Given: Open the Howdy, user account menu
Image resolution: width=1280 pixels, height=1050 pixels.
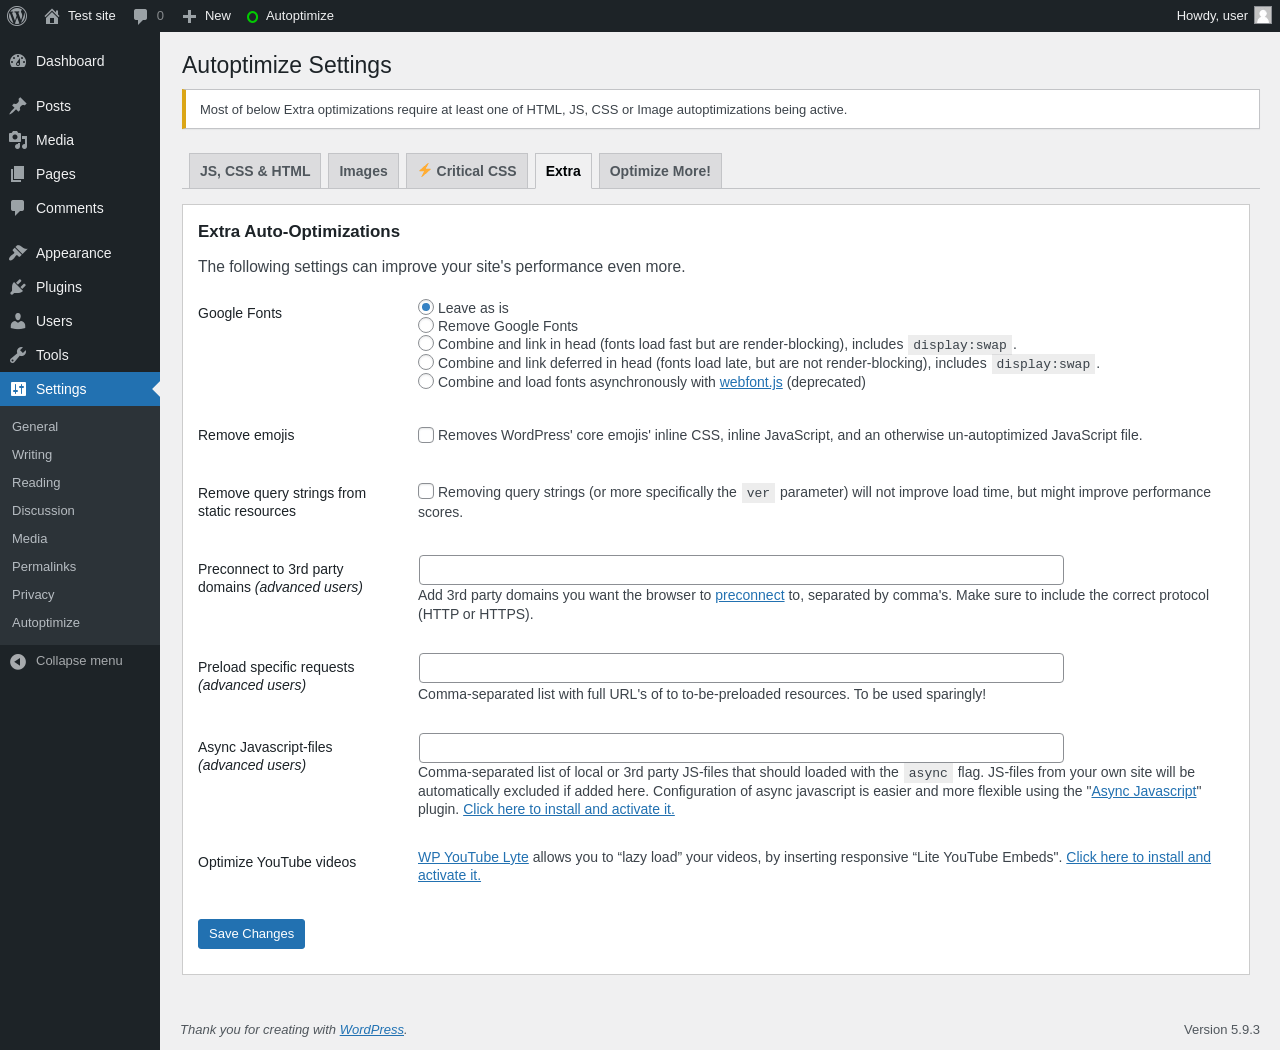Looking at the screenshot, I should (1222, 16).
